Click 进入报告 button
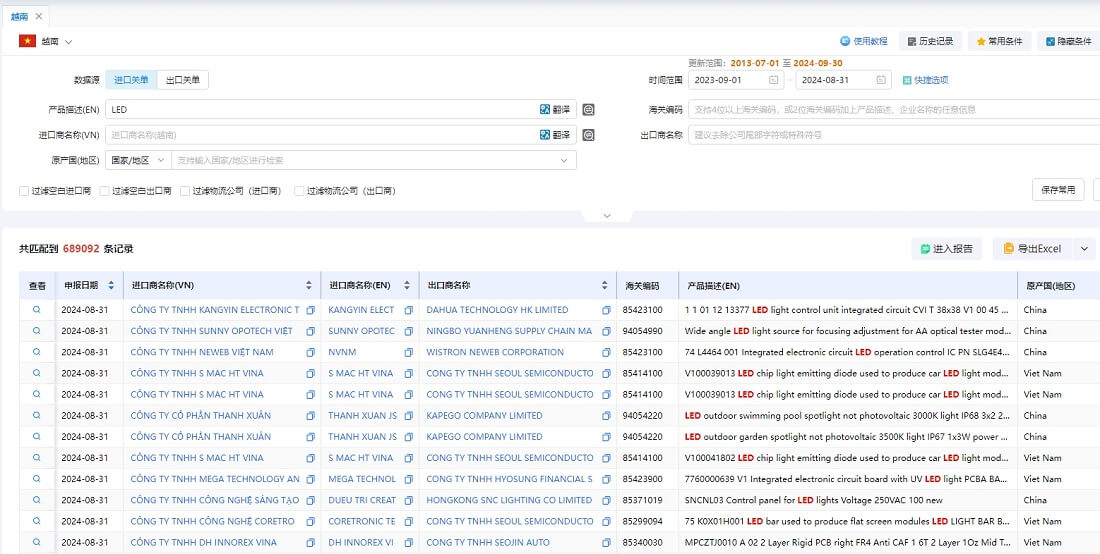Screen dimensions: 1100x554 click(946, 248)
